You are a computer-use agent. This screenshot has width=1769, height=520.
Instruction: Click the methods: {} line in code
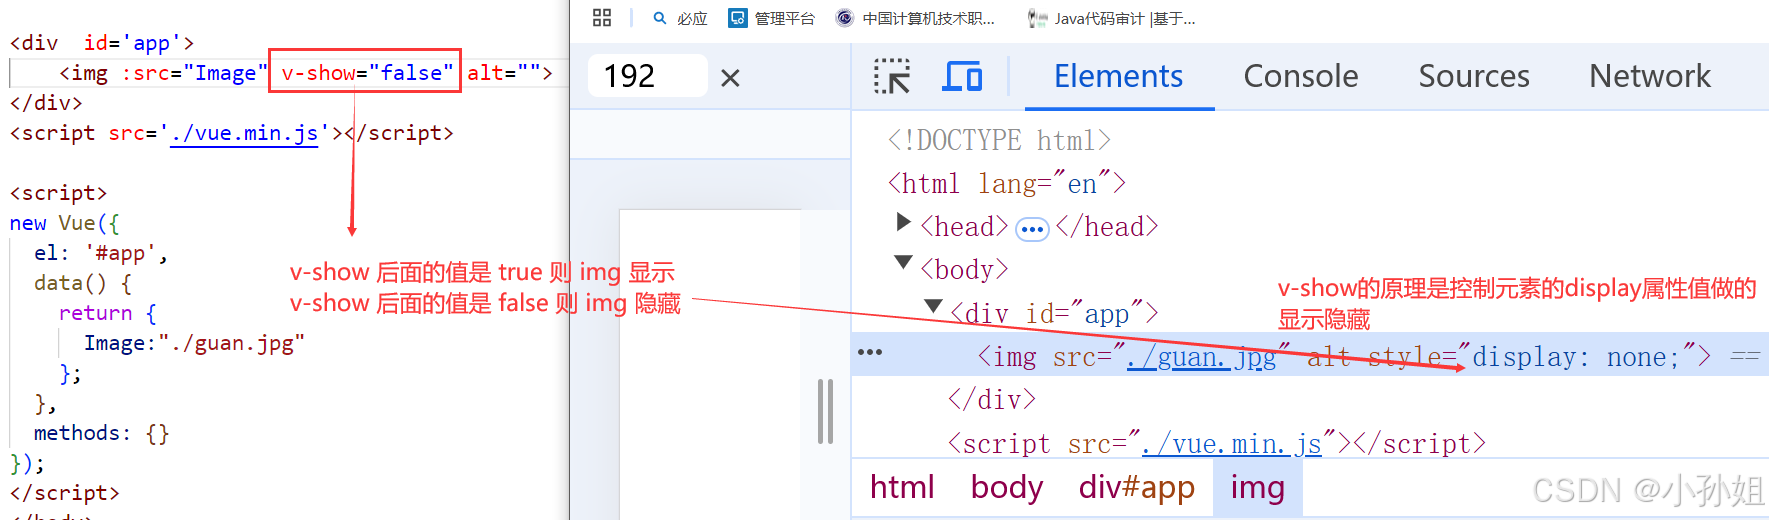[x=101, y=433]
